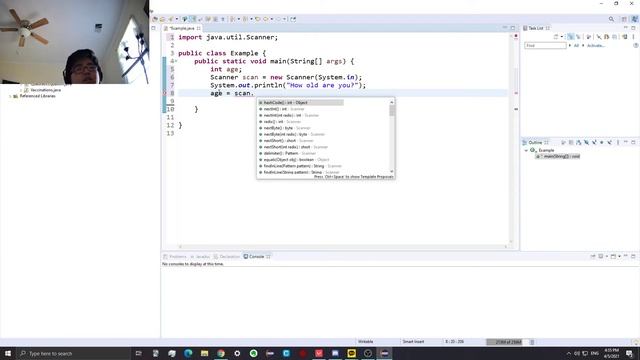Switch to the Console tab

[257, 256]
